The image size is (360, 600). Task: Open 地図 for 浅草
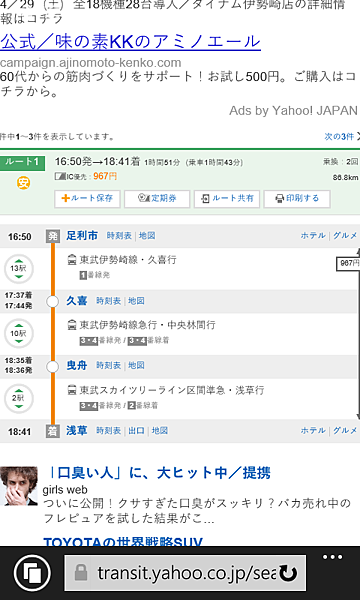[160, 431]
